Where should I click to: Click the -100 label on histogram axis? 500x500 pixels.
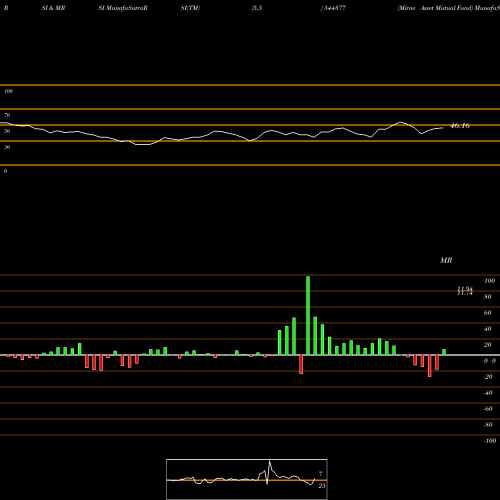(x=490, y=441)
